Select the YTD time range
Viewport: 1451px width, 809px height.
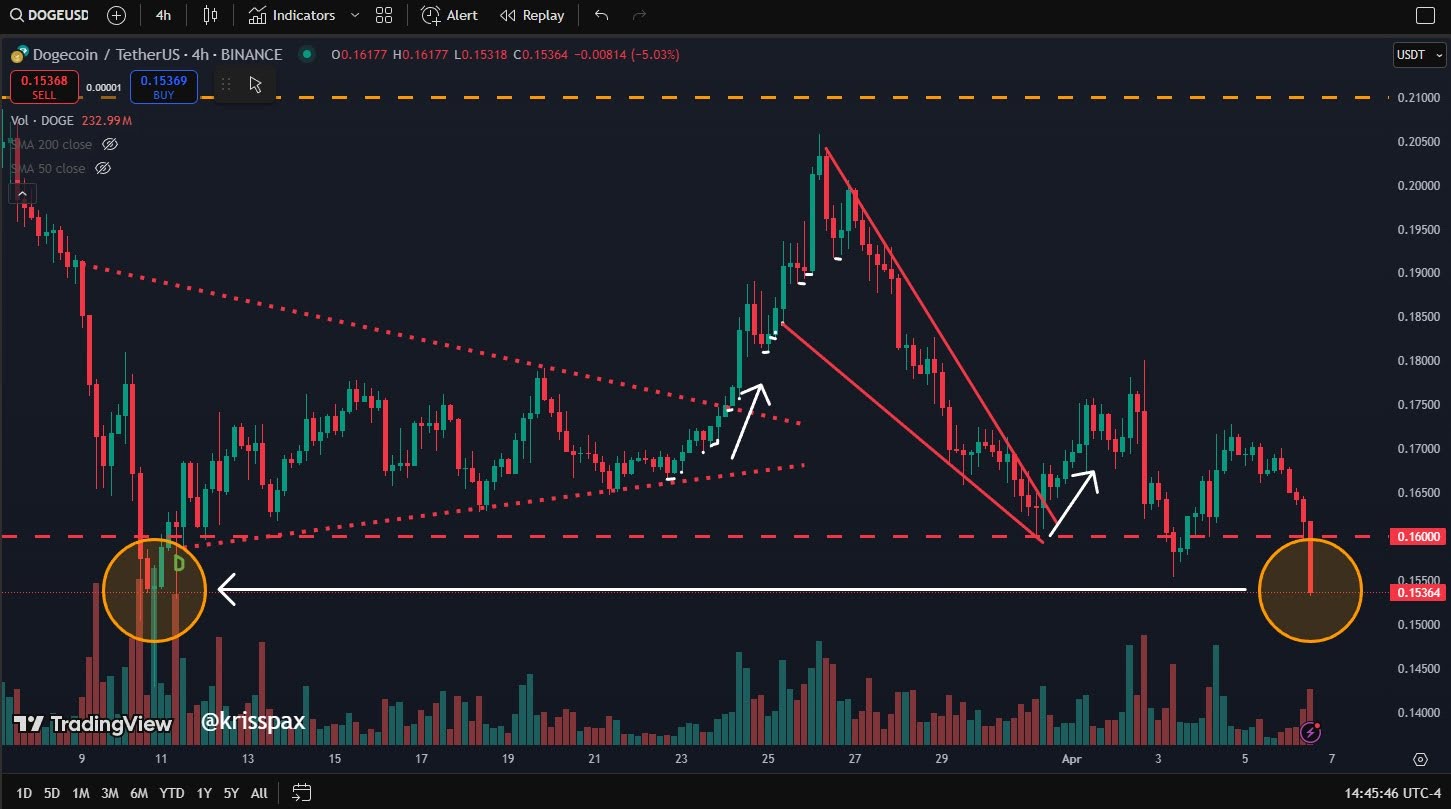171,793
